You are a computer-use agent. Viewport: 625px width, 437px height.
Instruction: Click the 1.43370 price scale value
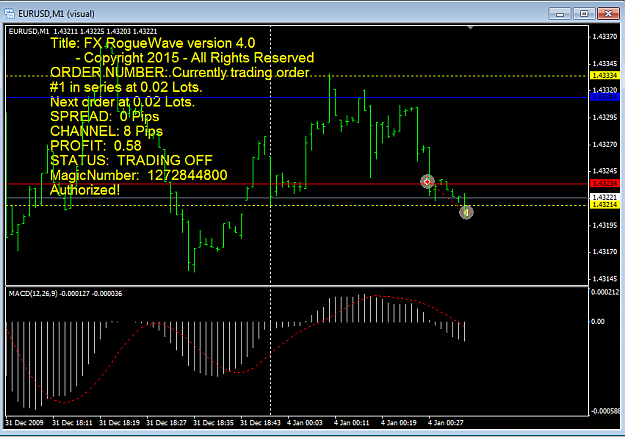(x=605, y=37)
